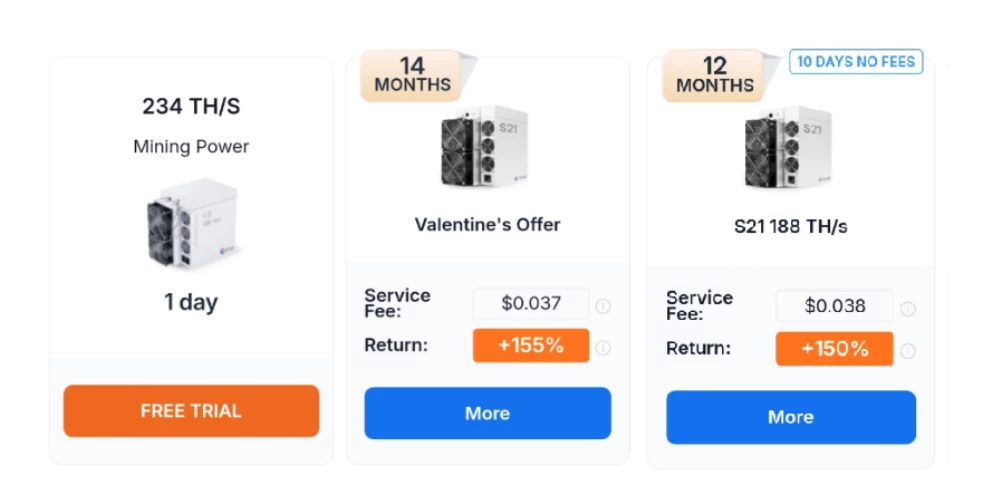Click info icon beside +155% return
The image size is (1000, 500).
point(603,348)
